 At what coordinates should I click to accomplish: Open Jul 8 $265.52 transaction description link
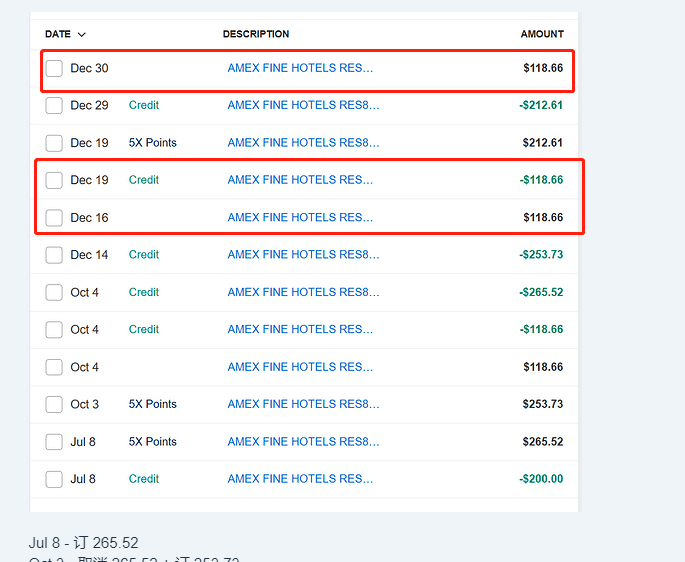point(303,442)
